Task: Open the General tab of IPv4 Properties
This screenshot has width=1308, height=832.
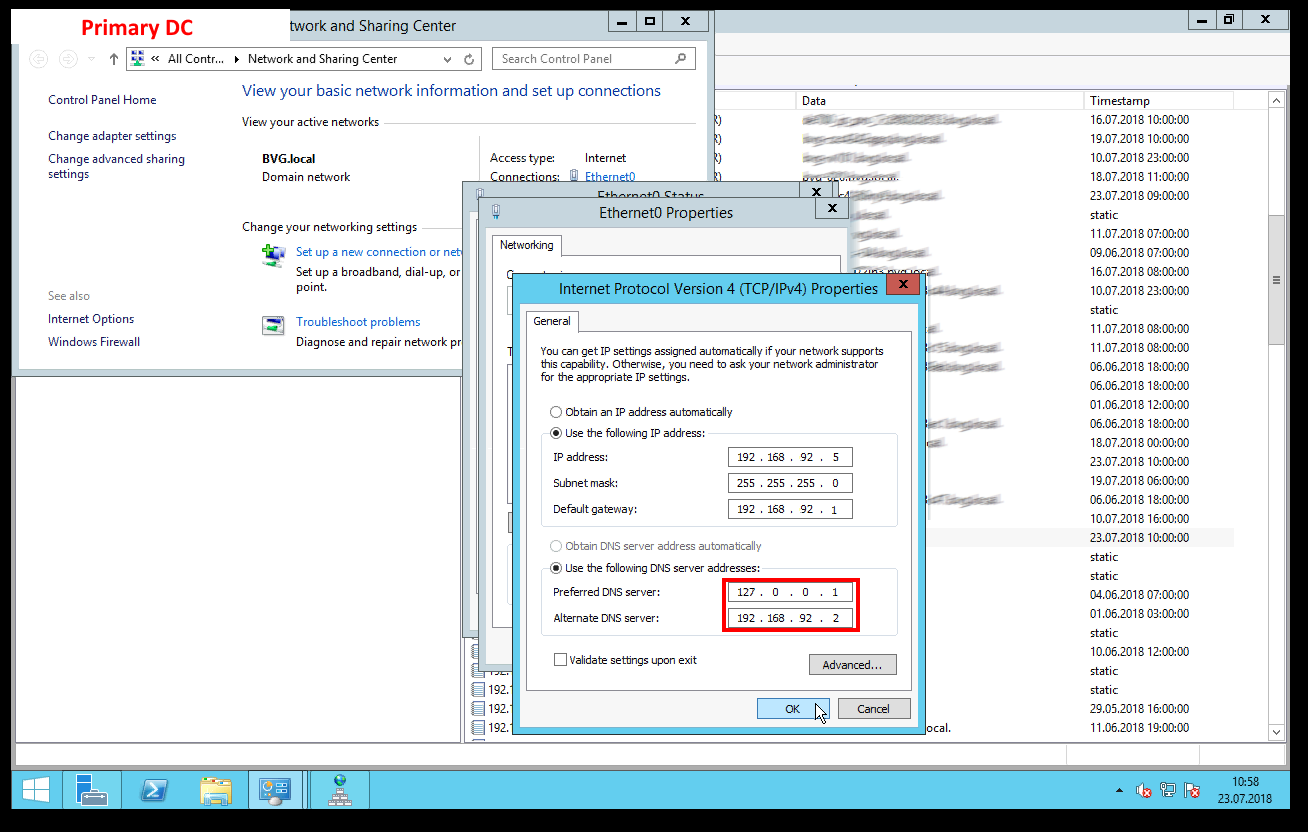Action: (552, 321)
